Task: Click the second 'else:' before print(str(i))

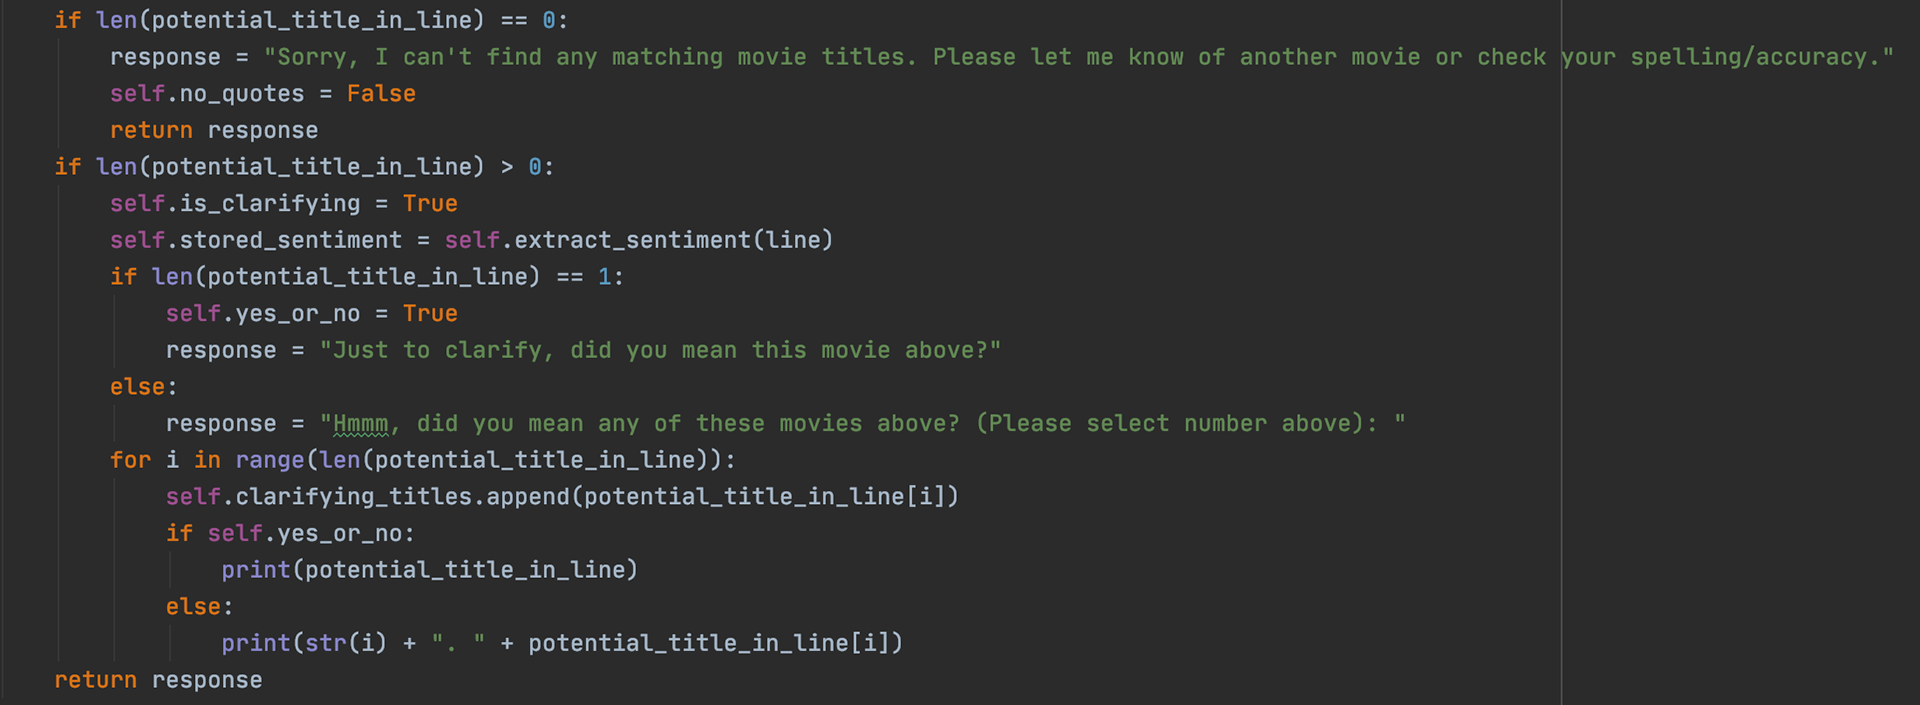Action: (199, 607)
